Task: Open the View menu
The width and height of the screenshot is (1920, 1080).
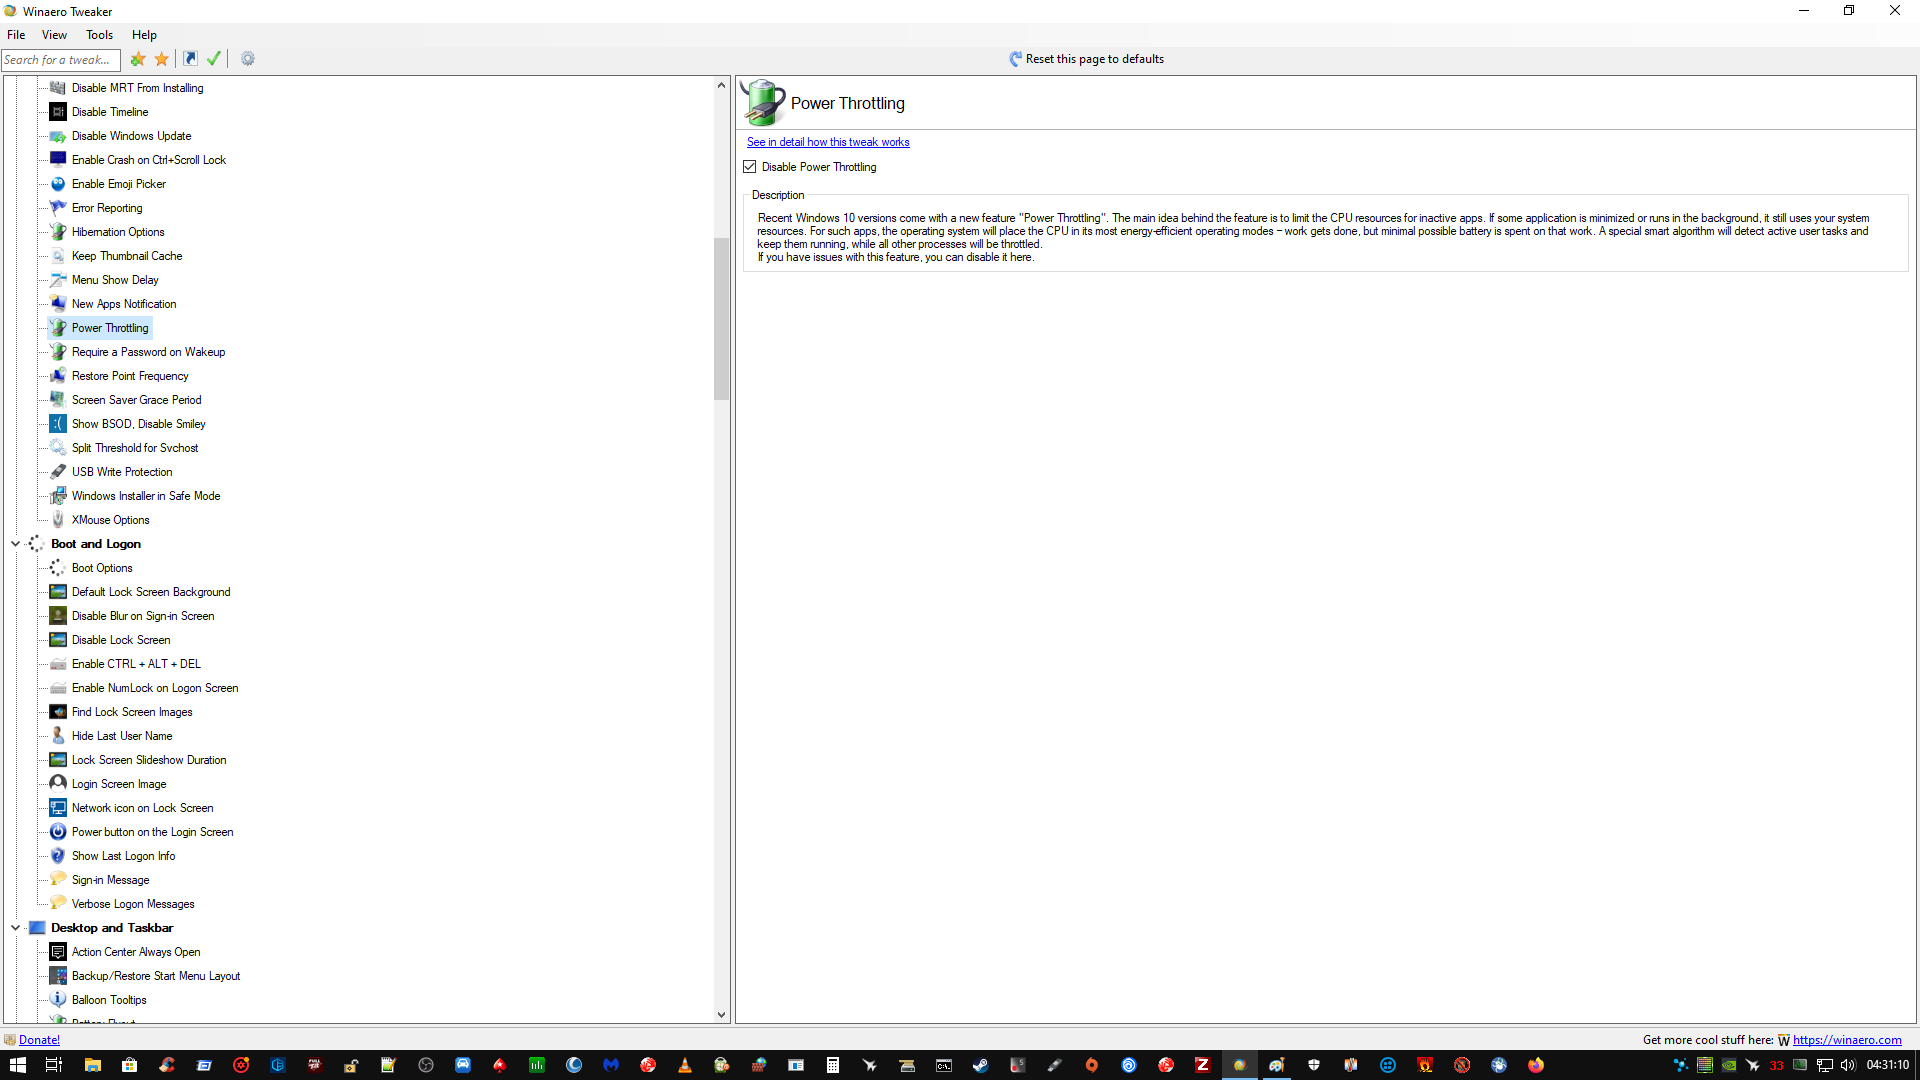Action: pyautogui.click(x=54, y=35)
